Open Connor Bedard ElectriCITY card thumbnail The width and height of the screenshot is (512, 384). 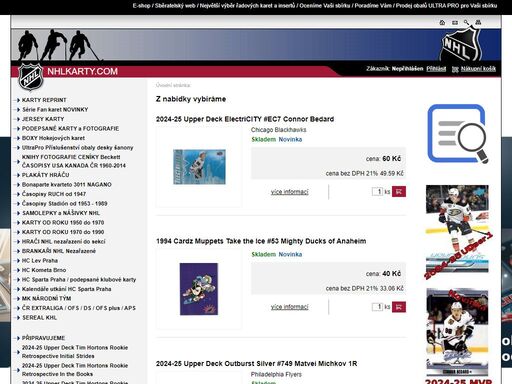[199, 167]
